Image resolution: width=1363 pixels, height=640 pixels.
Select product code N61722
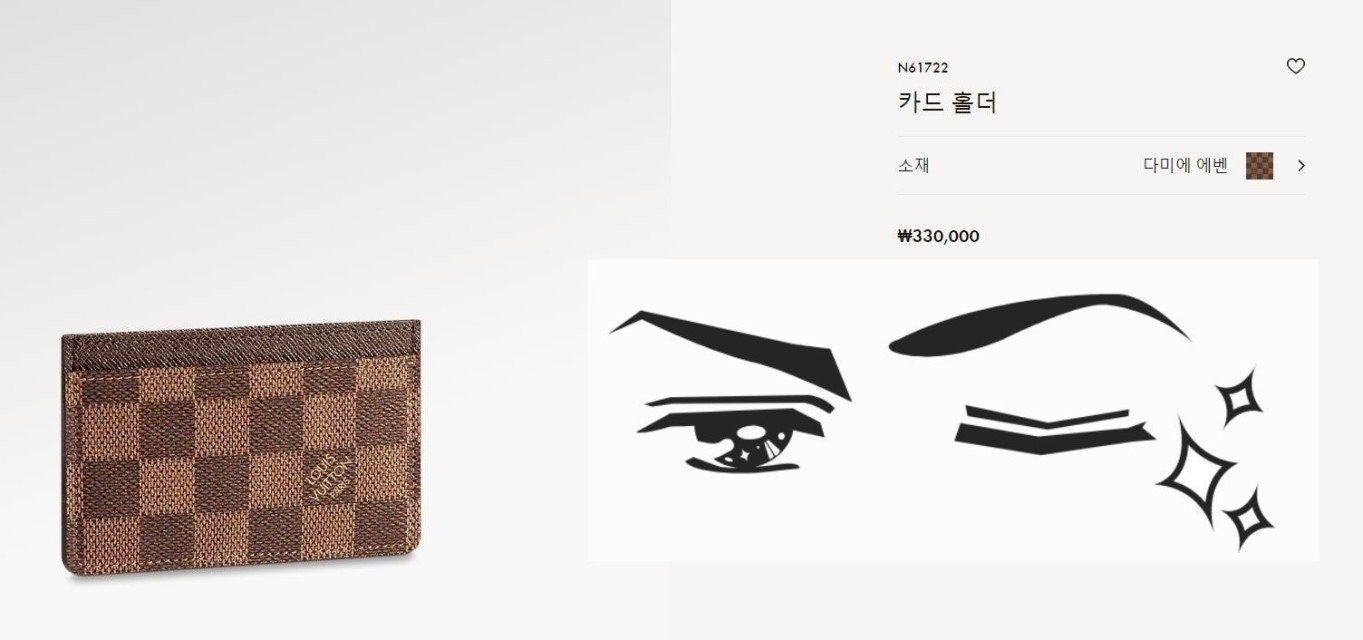coord(923,68)
